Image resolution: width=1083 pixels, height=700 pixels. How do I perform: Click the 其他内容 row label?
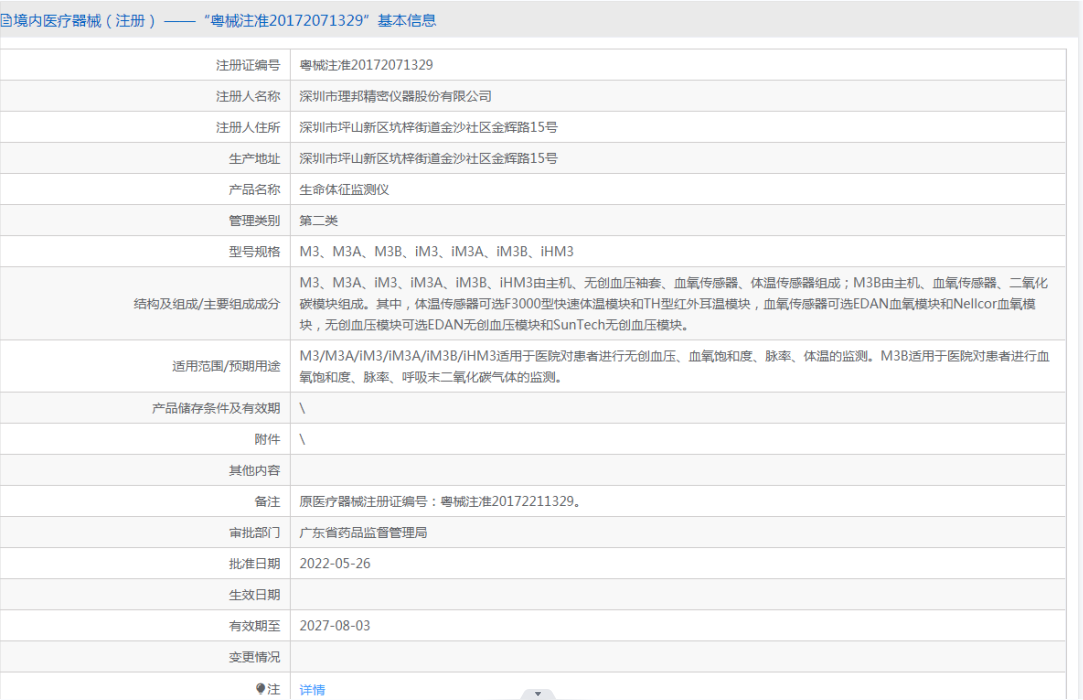[x=254, y=470]
